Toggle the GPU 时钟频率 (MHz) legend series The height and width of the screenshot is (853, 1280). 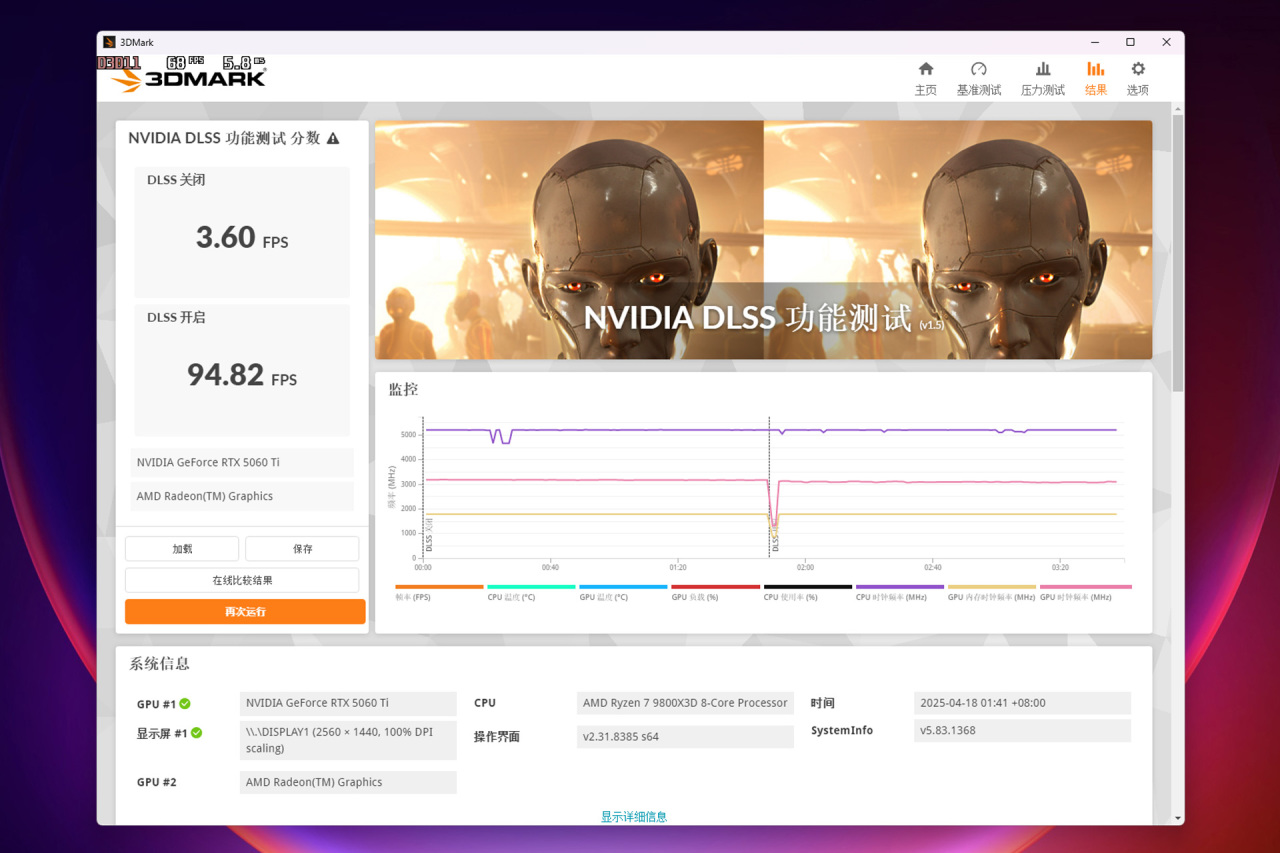[x=1085, y=593]
